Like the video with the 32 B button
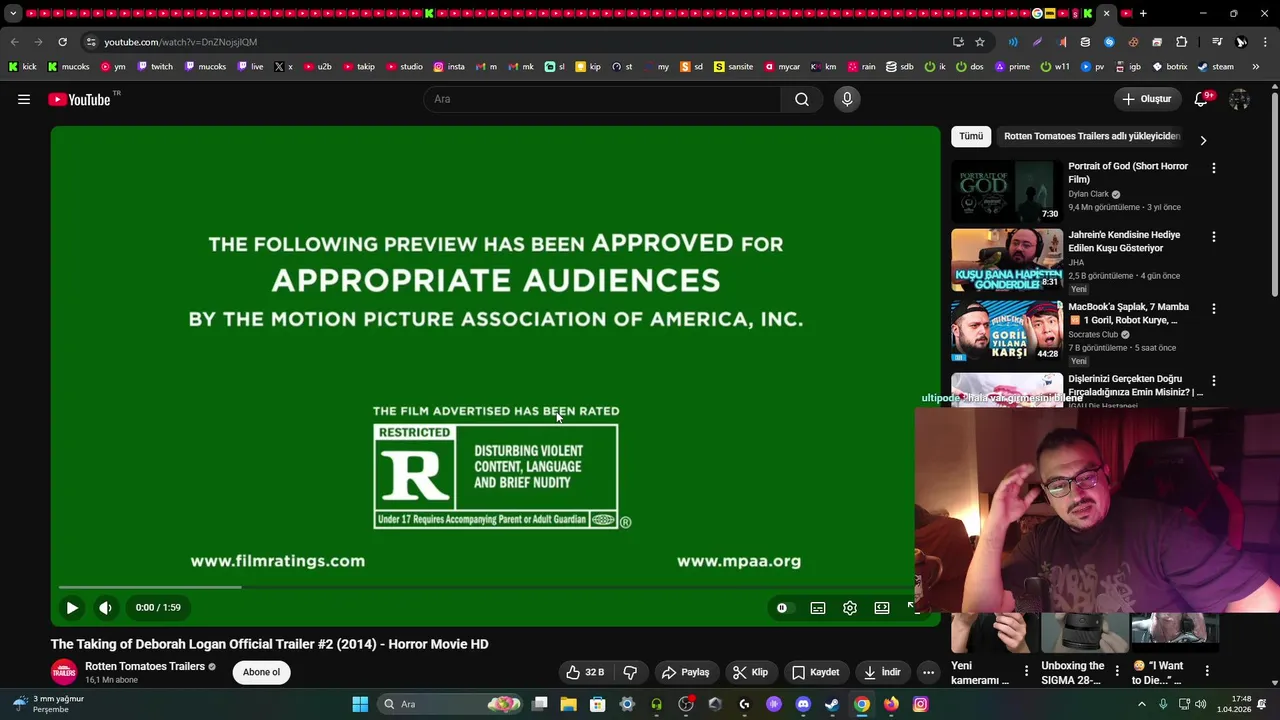Image resolution: width=1280 pixels, height=720 pixels. click(x=585, y=672)
